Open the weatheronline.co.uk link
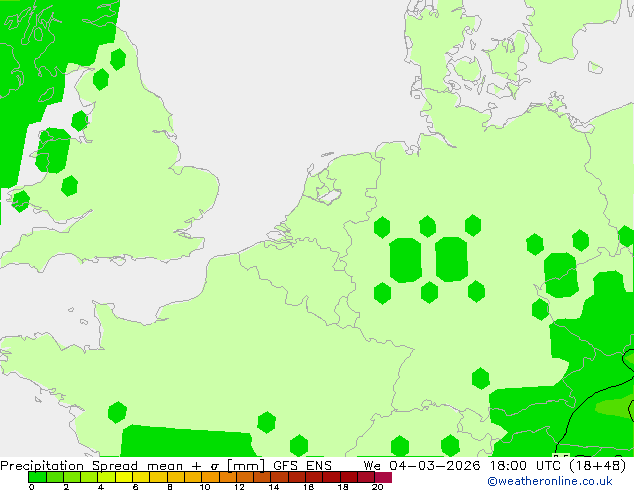The image size is (634, 490). coord(550,481)
